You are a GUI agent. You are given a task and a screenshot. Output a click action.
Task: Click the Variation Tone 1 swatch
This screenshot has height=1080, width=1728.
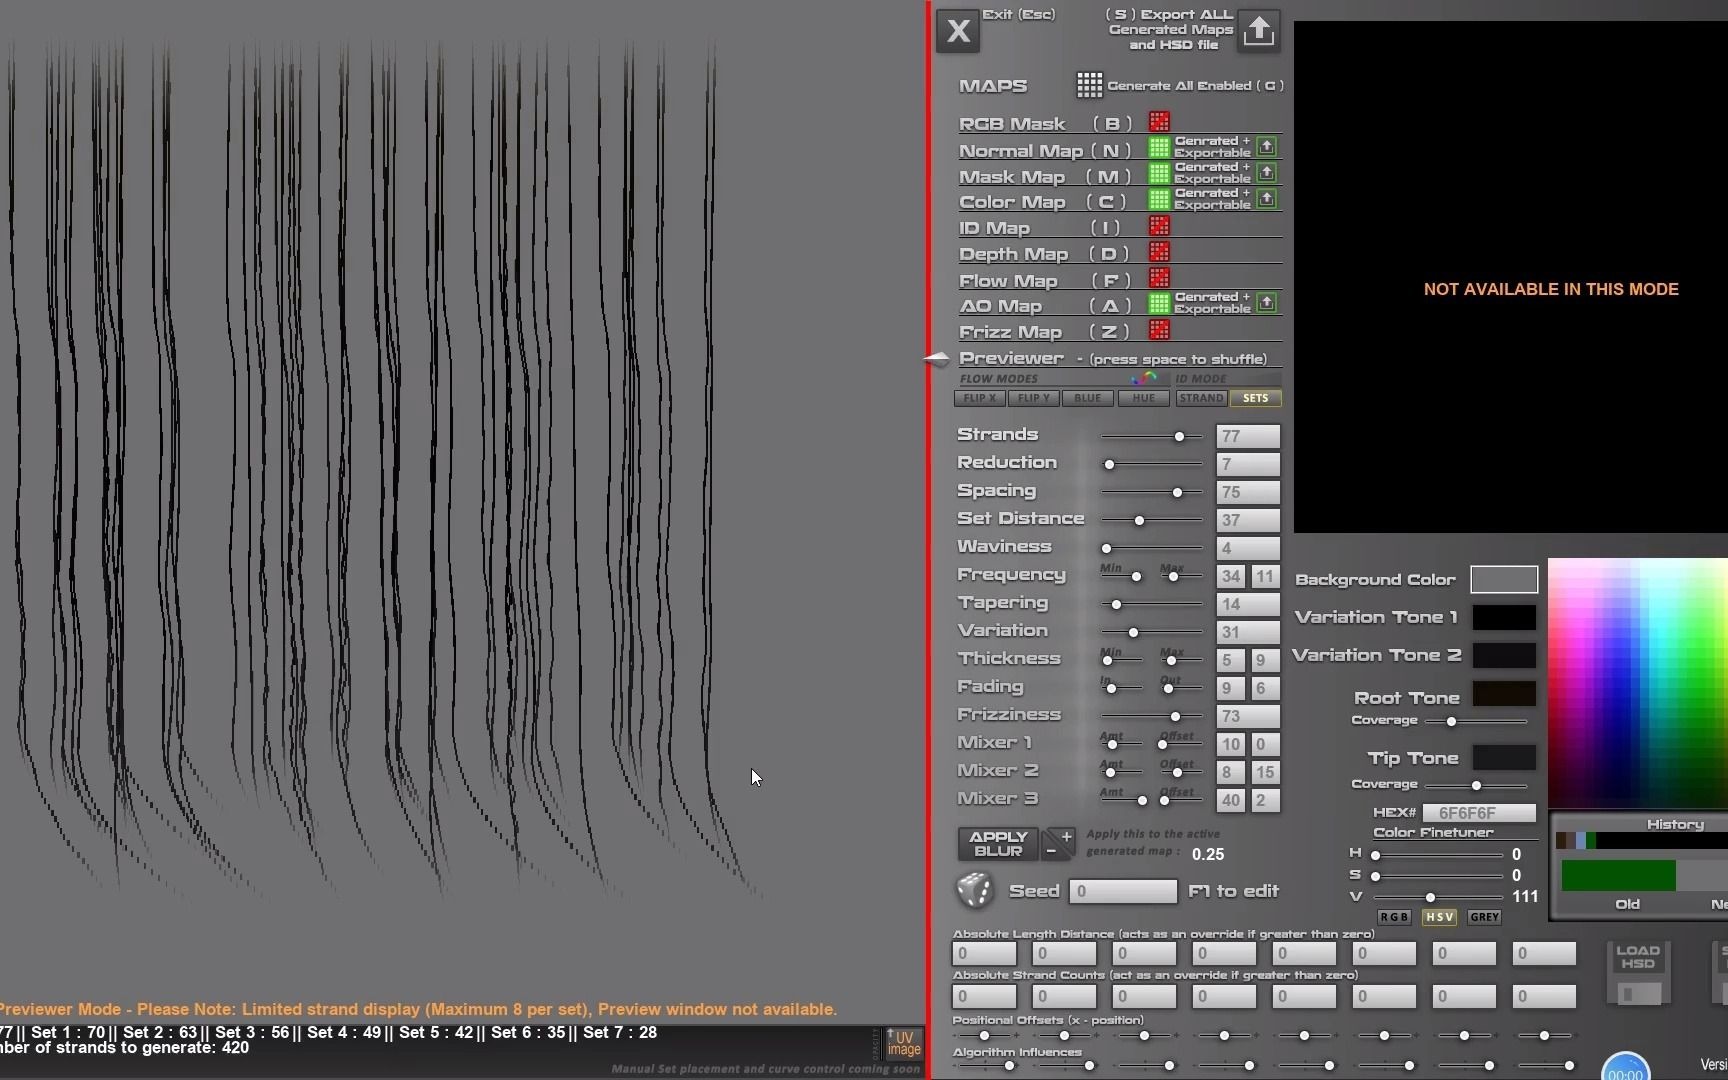pyautogui.click(x=1504, y=618)
